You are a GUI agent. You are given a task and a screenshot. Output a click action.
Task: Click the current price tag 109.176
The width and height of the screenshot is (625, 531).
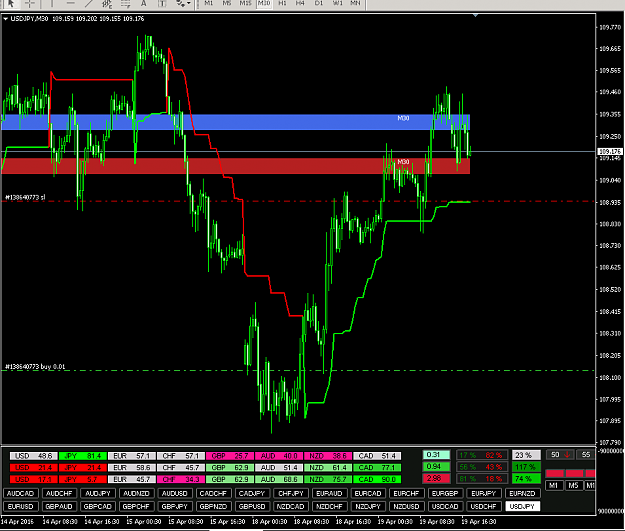coord(610,151)
